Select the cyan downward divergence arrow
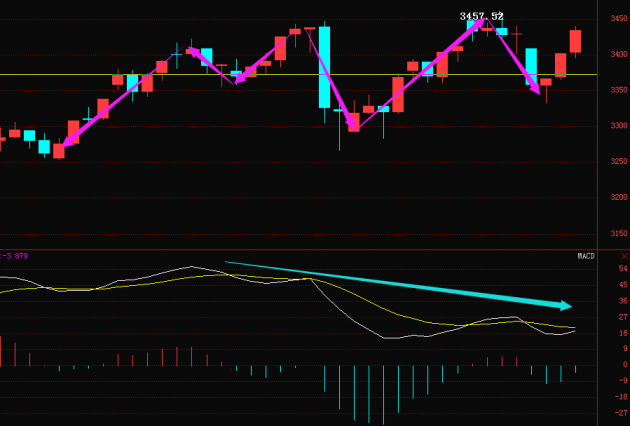Viewport: 630px width, 426px height. coord(400,284)
